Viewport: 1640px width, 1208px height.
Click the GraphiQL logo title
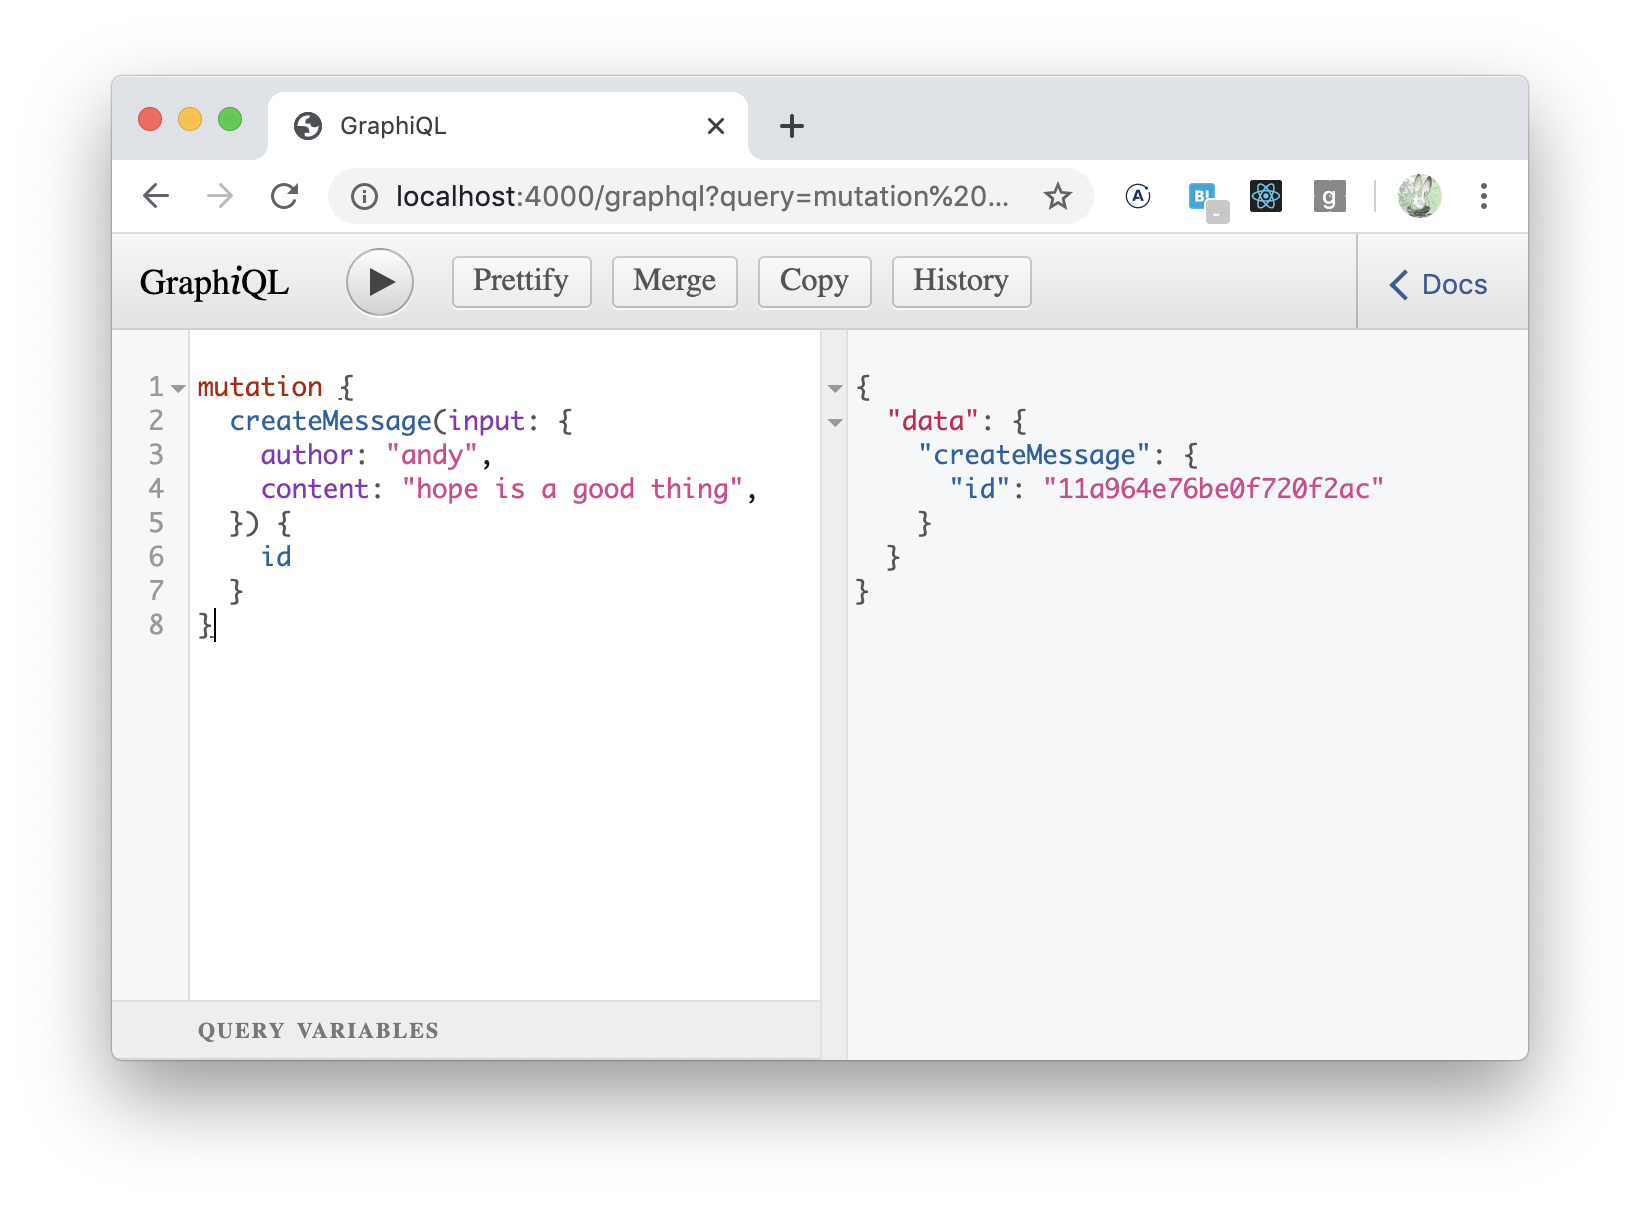pyautogui.click(x=214, y=283)
